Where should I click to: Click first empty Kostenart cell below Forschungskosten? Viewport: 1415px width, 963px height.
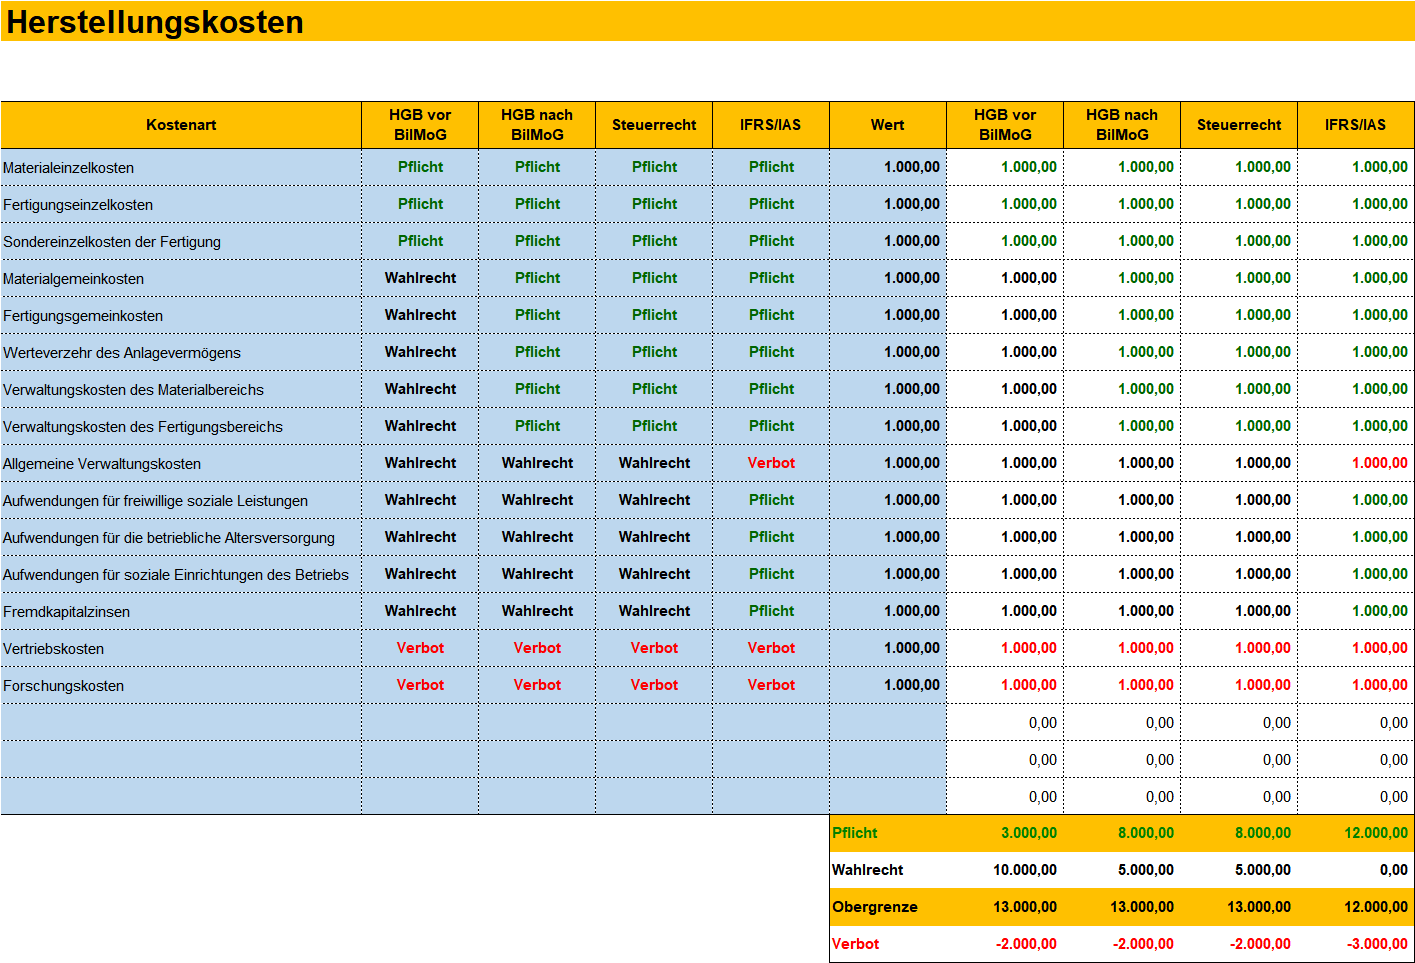point(181,722)
